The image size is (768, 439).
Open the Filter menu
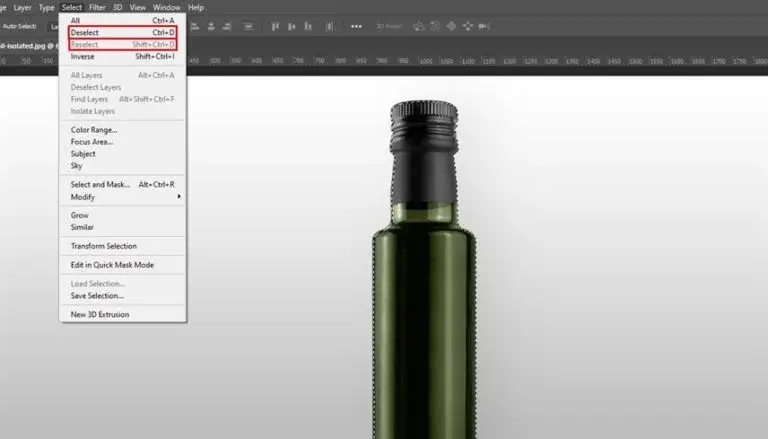tap(97, 7)
